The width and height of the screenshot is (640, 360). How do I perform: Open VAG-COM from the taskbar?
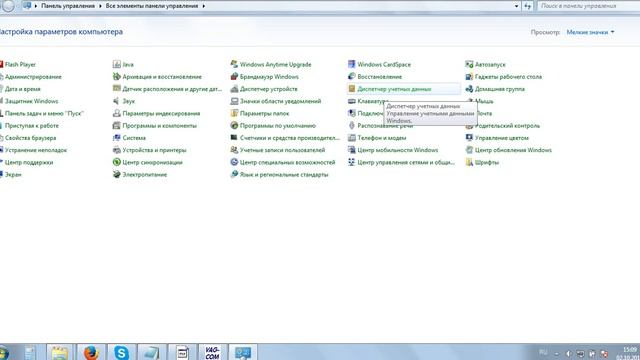point(212,352)
